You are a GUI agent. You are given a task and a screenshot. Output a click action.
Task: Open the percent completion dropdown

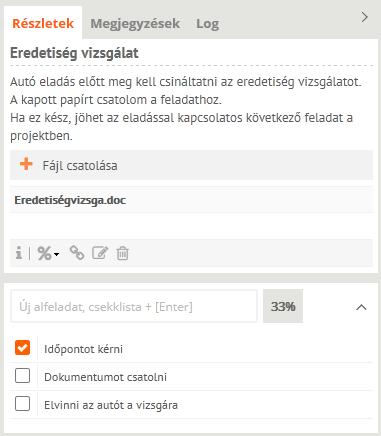coord(48,253)
